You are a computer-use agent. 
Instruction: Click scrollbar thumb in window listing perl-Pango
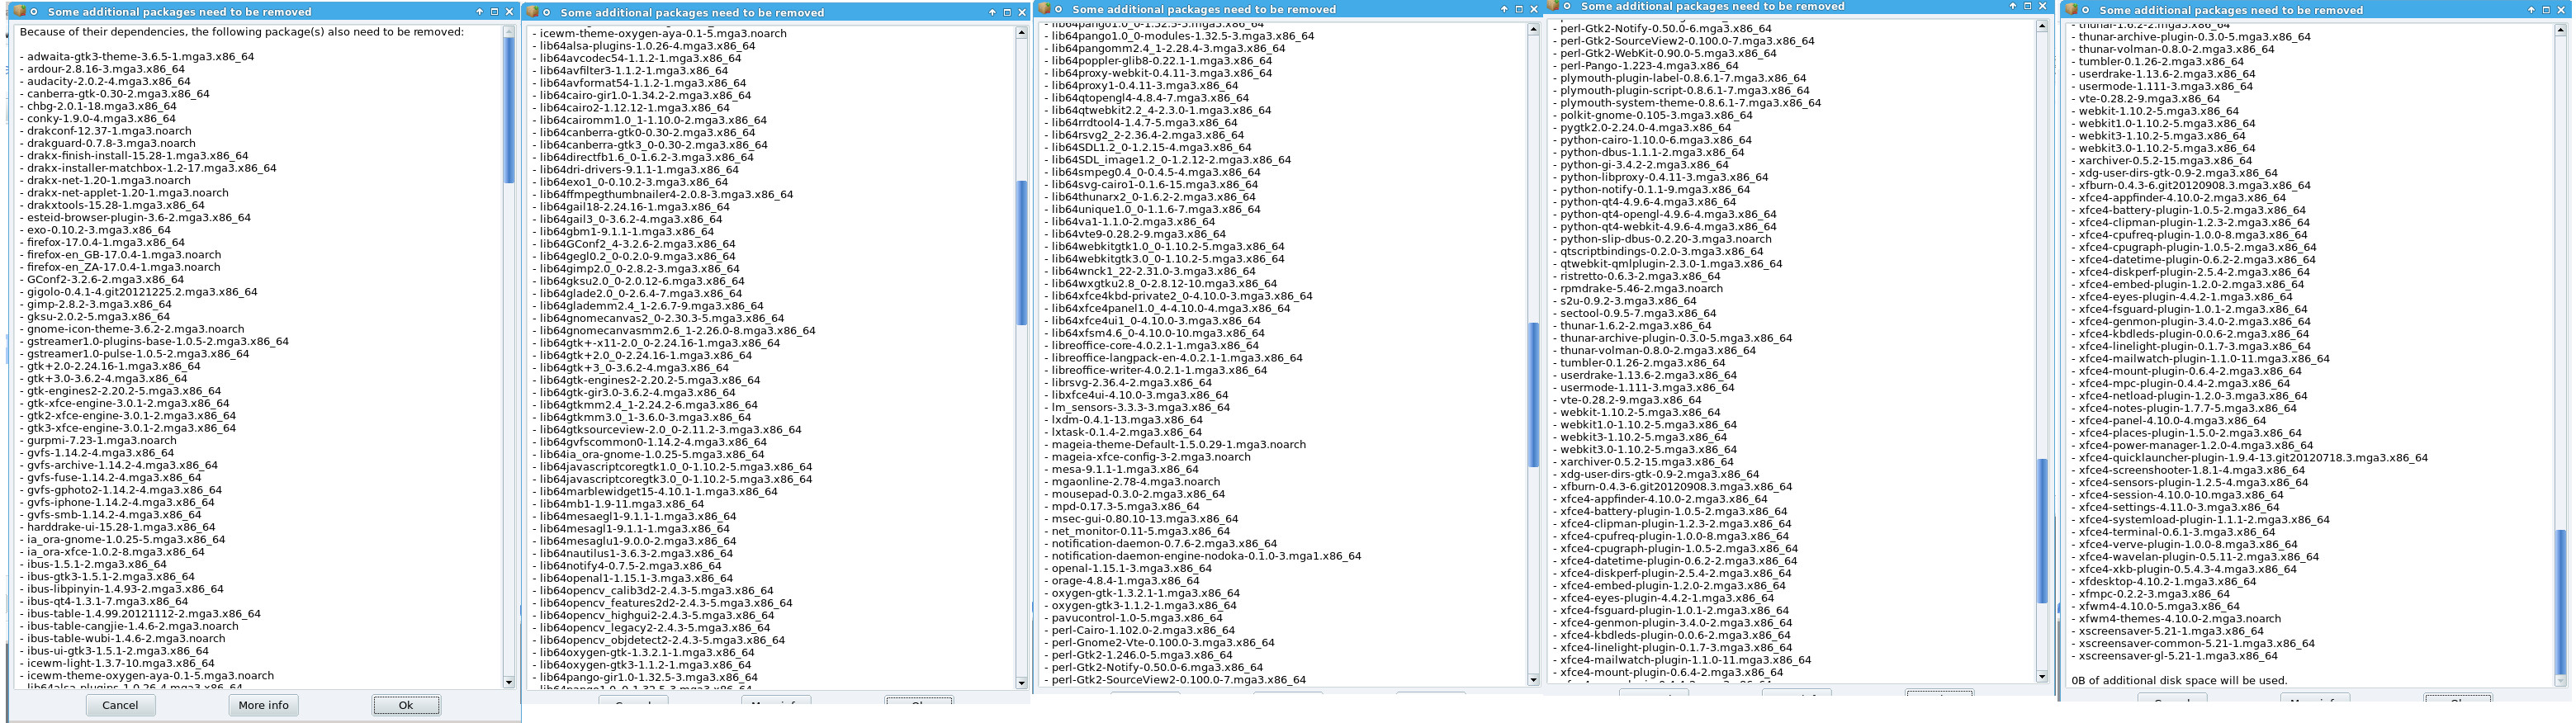point(2041,531)
